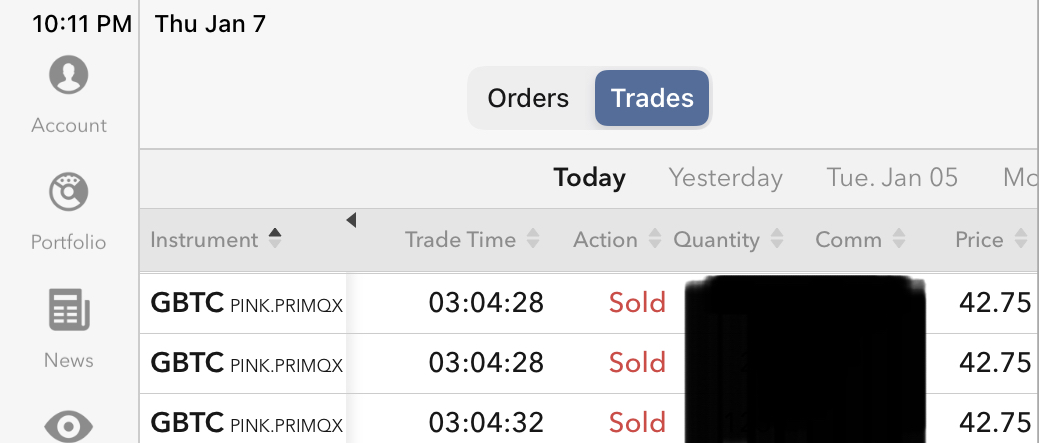Show trades for Tue. Jan 05
Image resolution: width=1039 pixels, height=443 pixels.
pyautogui.click(x=892, y=178)
